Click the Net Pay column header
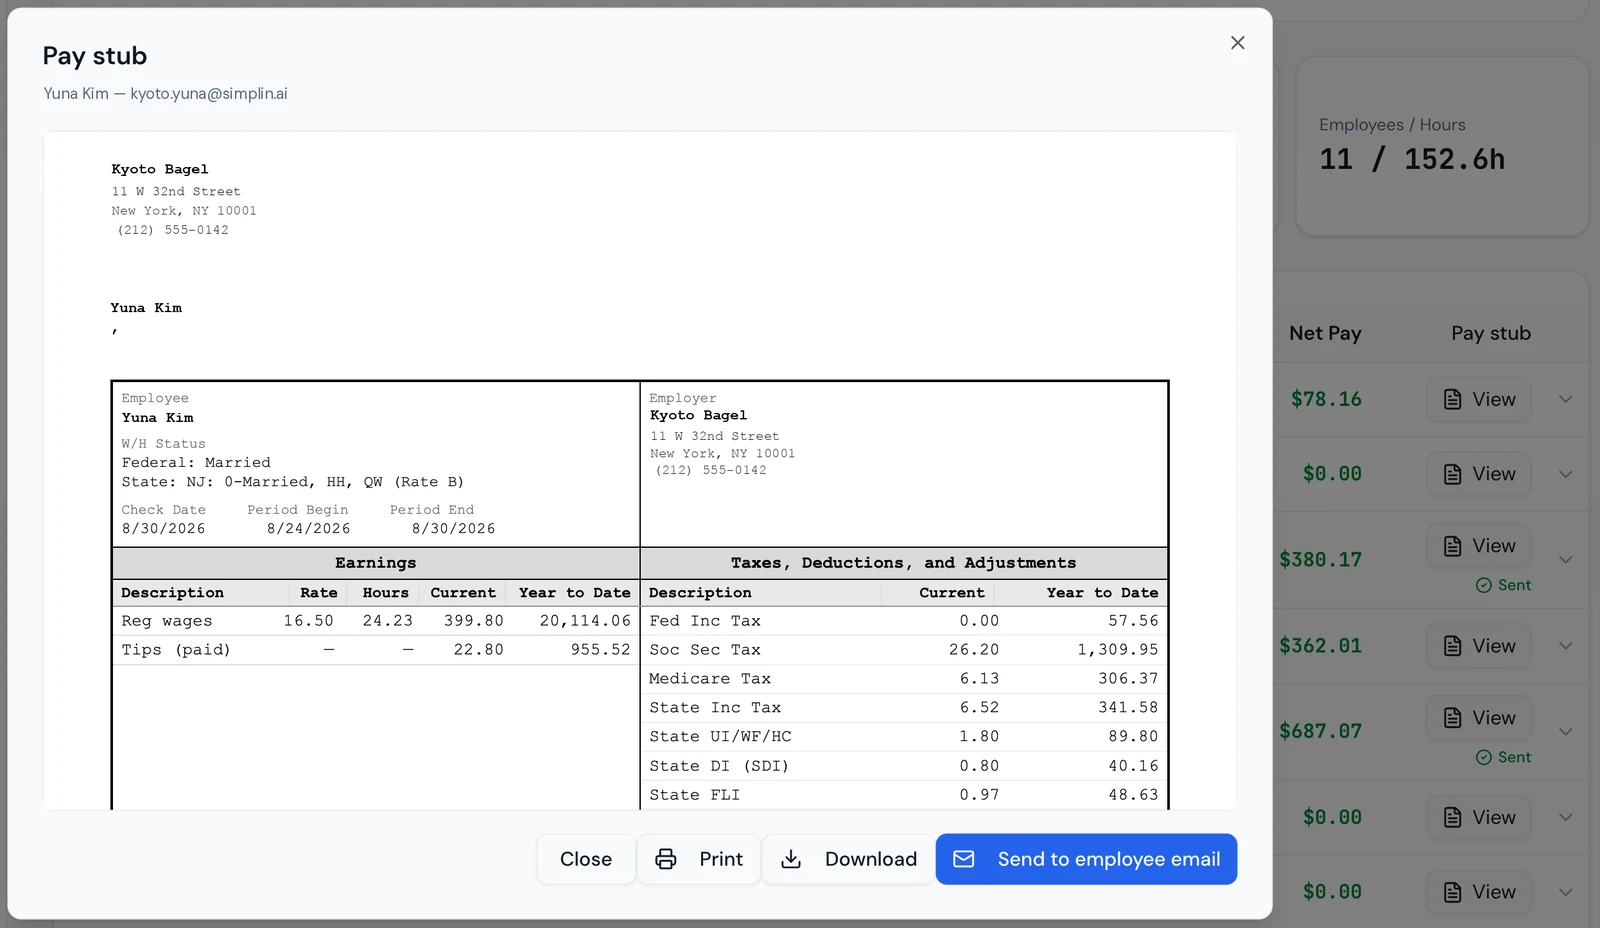Image resolution: width=1600 pixels, height=928 pixels. click(1325, 333)
